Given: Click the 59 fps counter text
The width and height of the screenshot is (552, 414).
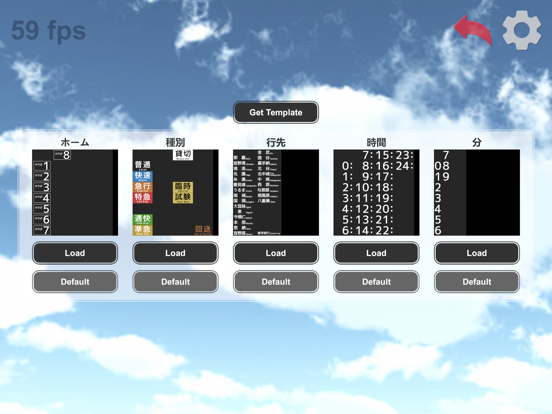Looking at the screenshot, I should point(48,31).
